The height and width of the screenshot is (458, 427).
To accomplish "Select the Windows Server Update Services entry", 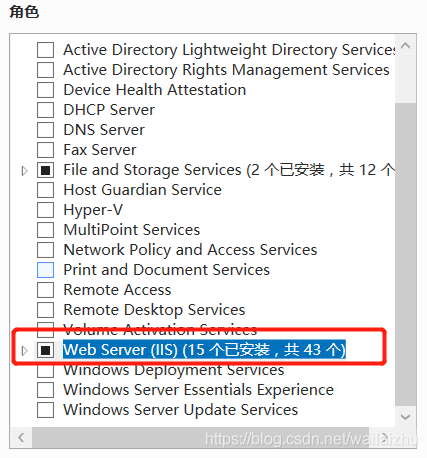I will [x=181, y=410].
